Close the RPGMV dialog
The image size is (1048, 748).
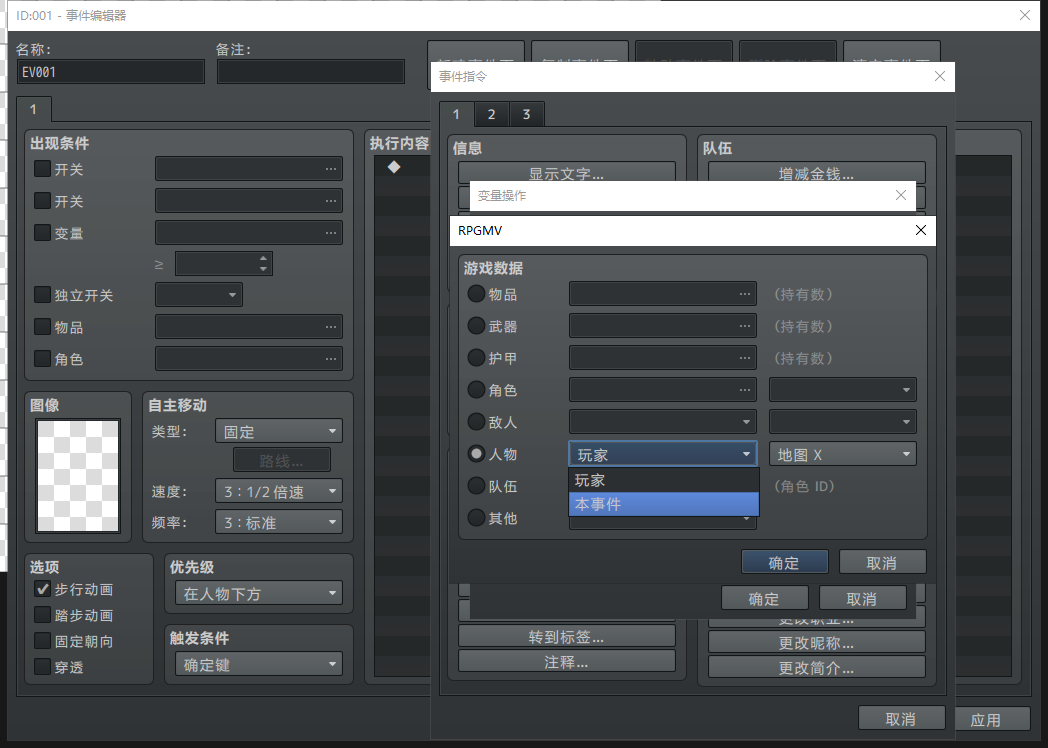click(920, 231)
